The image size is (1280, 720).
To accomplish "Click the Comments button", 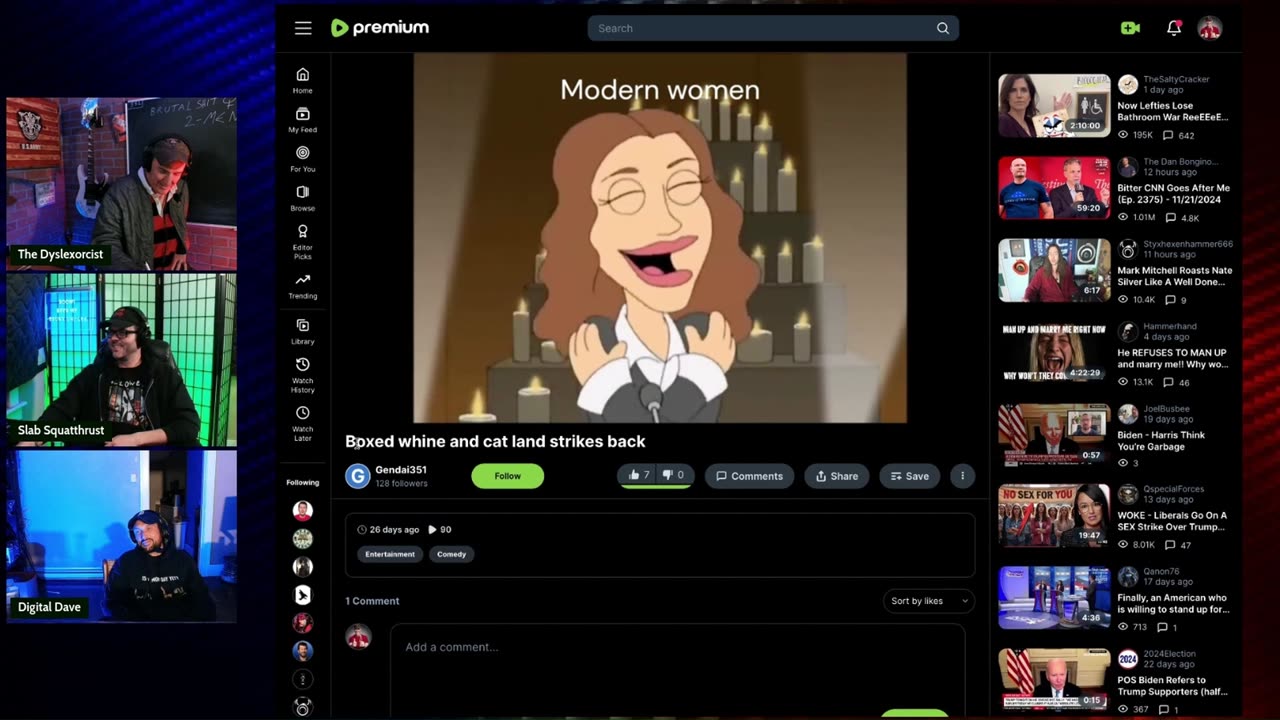I will [x=749, y=476].
